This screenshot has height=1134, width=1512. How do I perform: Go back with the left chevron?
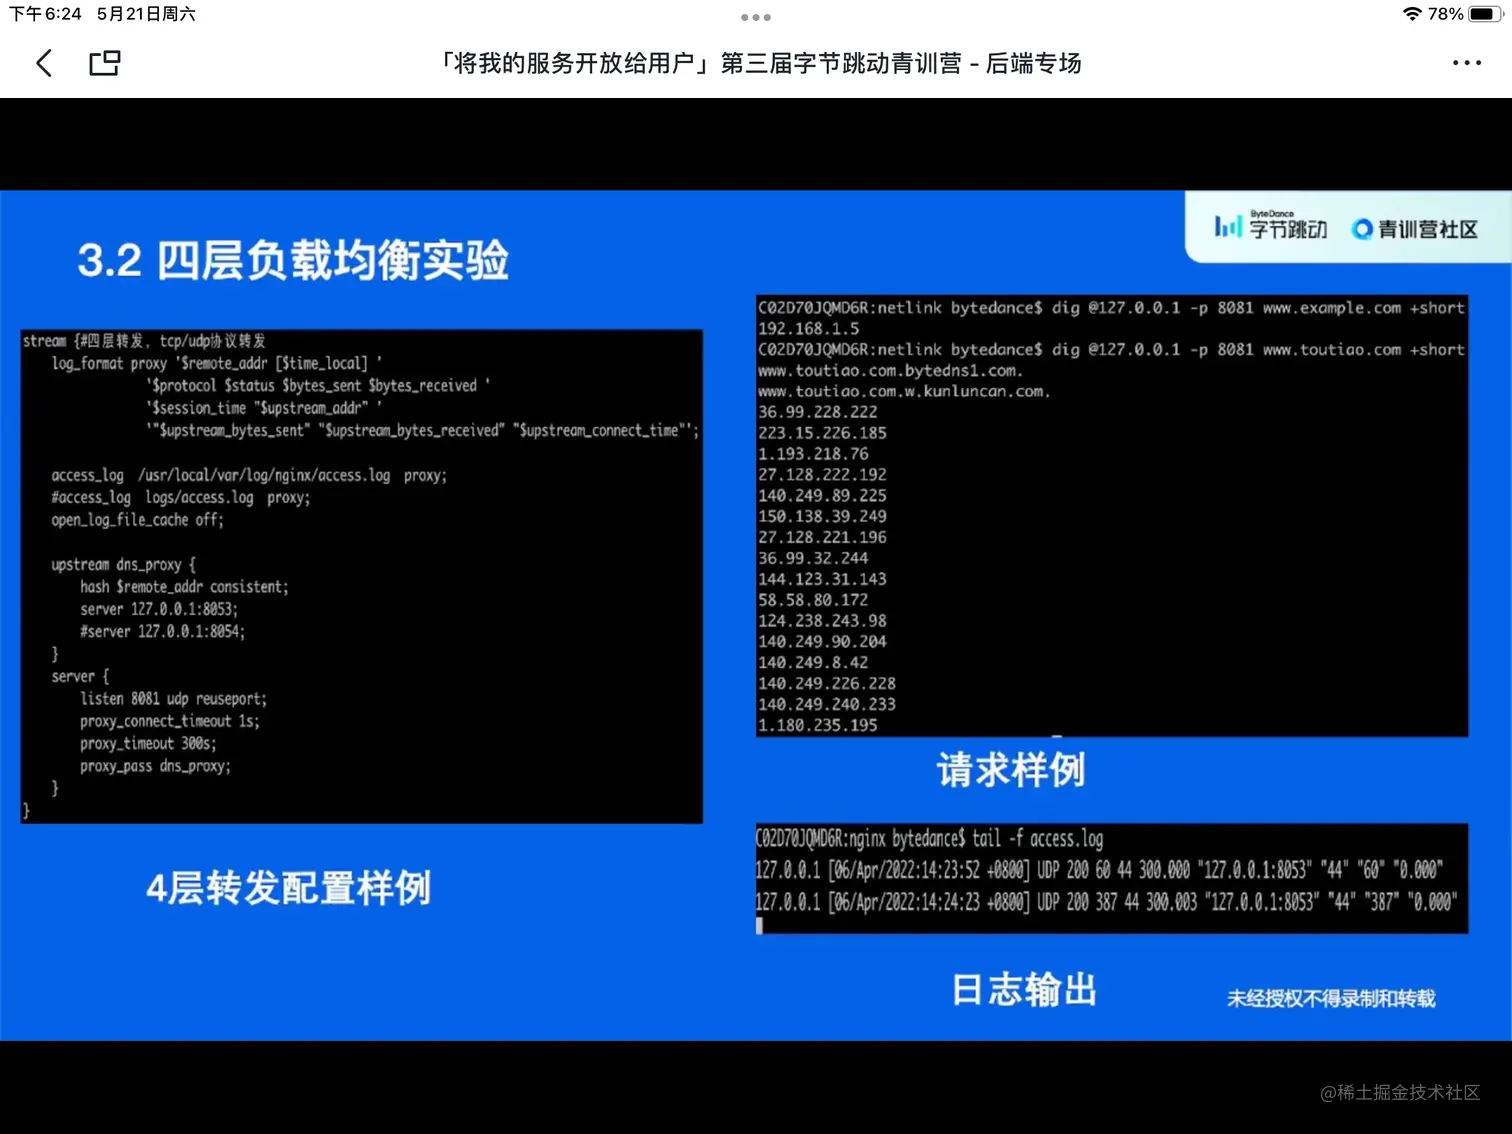click(44, 63)
